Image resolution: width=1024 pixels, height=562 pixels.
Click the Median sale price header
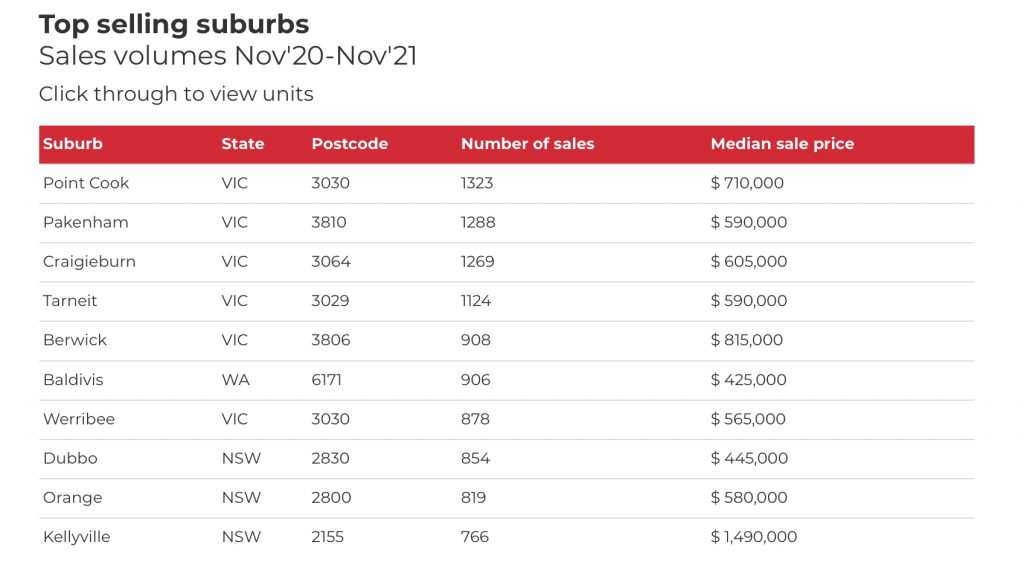[782, 144]
